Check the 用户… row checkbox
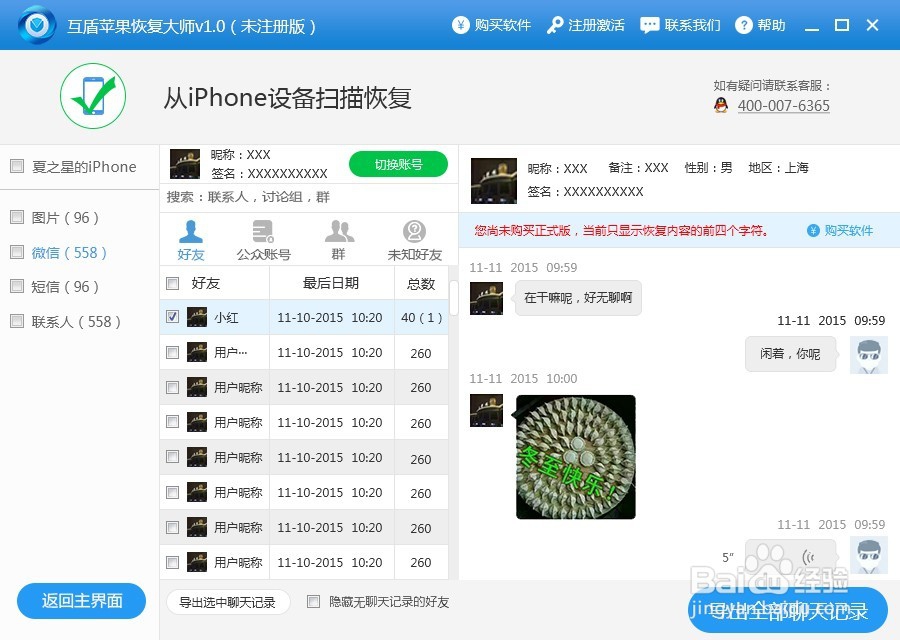 [172, 352]
